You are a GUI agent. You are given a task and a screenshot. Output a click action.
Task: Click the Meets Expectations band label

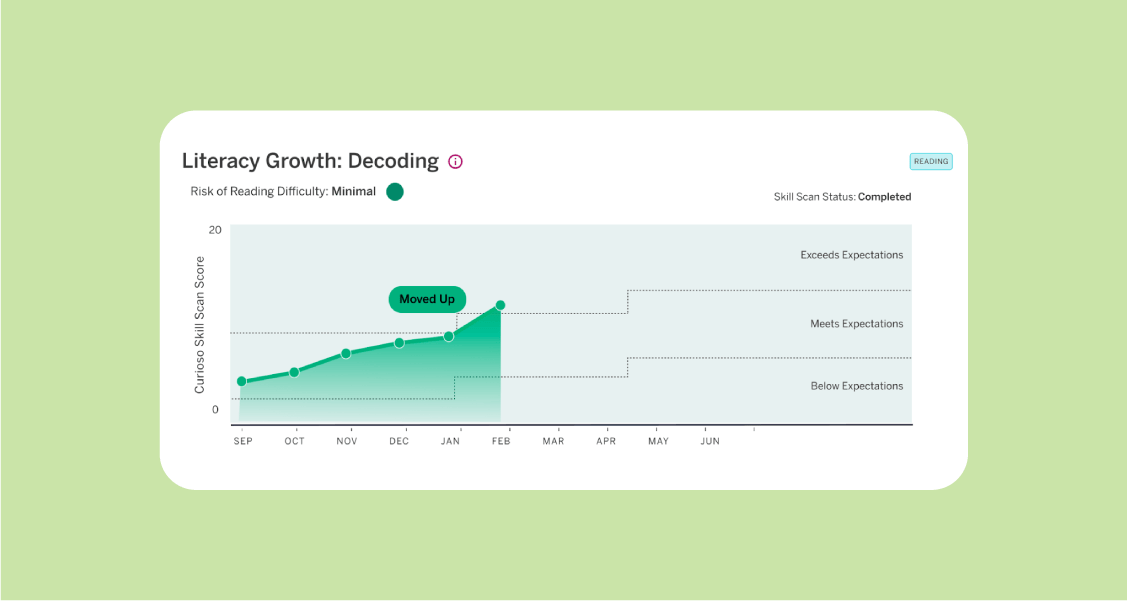[856, 324]
